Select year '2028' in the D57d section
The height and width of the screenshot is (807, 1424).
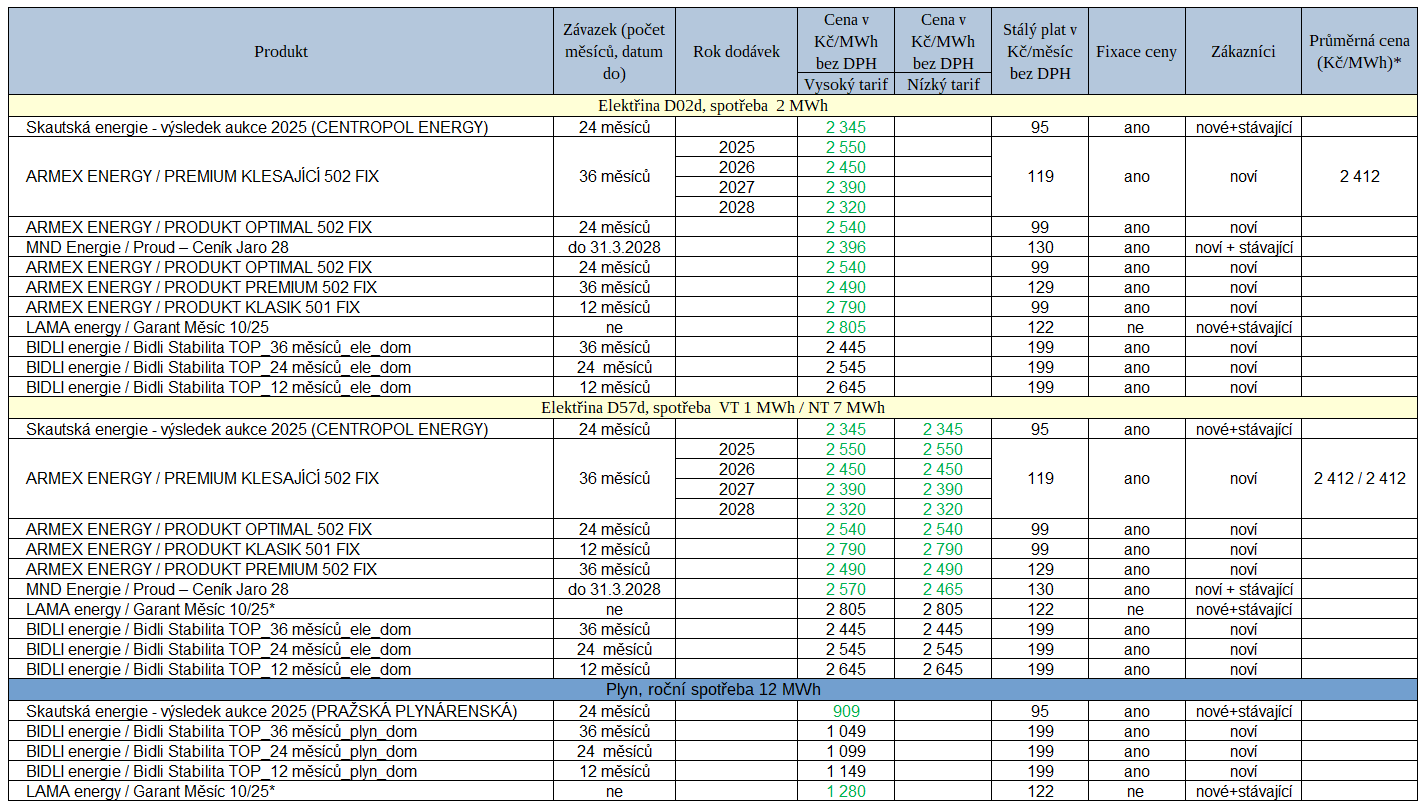coord(736,509)
